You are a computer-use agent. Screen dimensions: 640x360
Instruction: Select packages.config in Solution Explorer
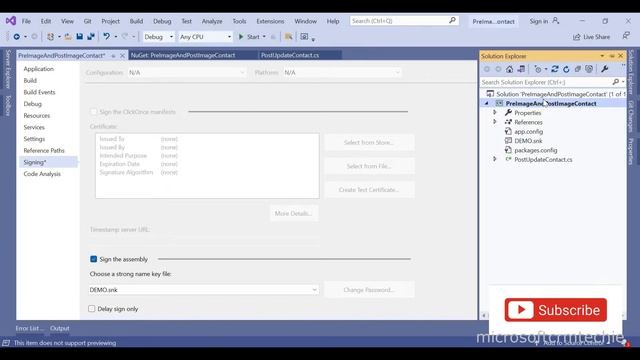coord(536,150)
